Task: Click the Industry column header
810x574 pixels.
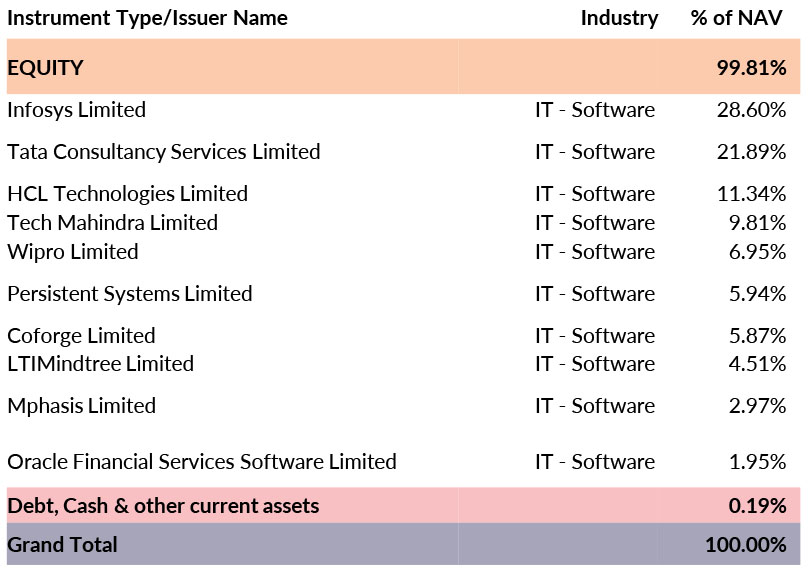Action: coord(619,18)
